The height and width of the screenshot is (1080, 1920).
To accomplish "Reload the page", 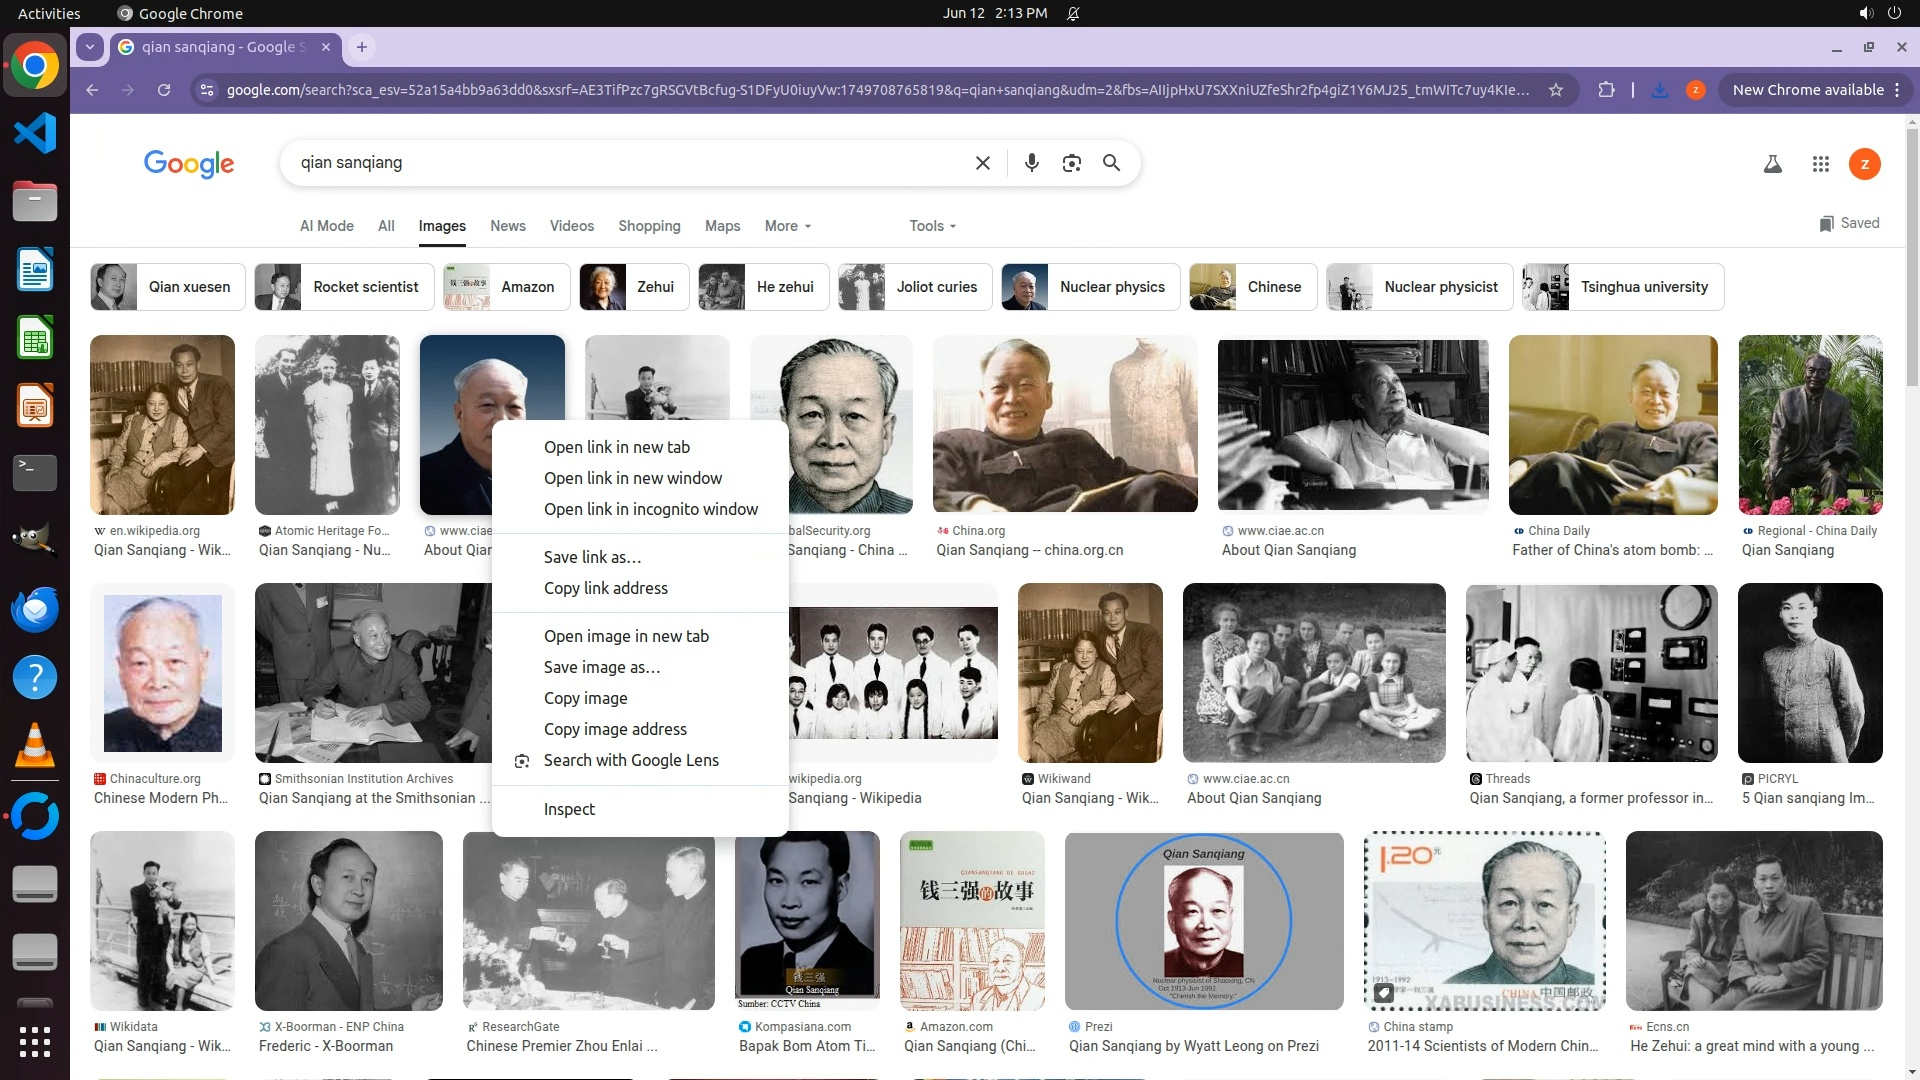I will pos(164,90).
